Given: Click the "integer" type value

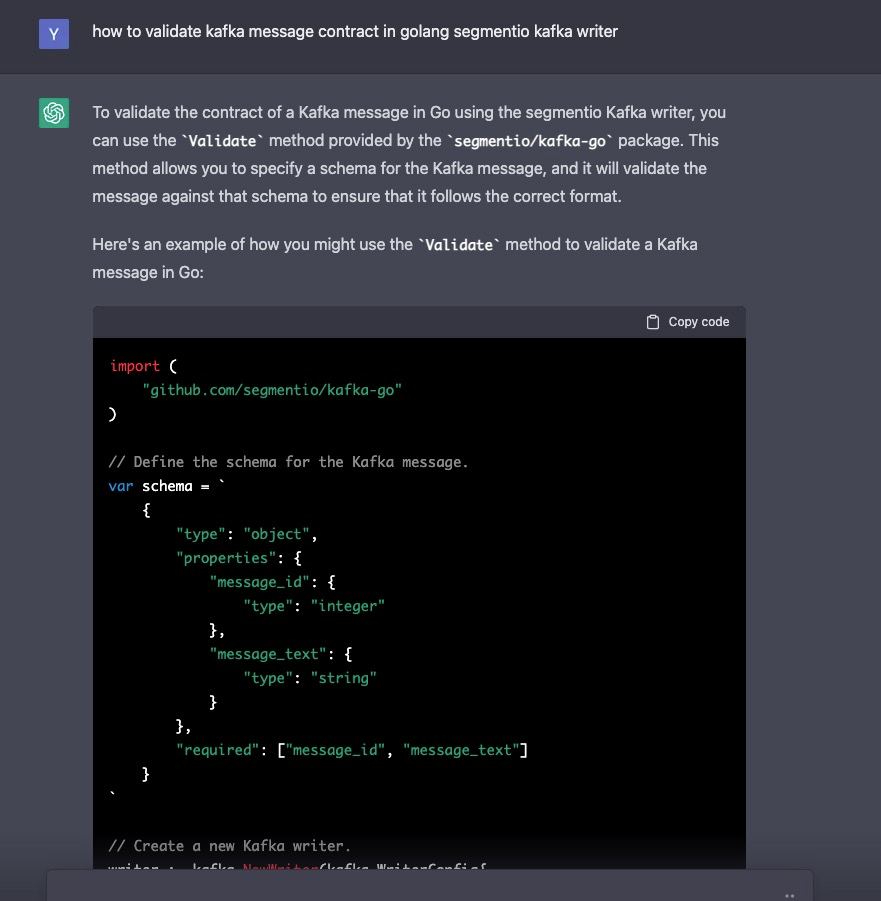Looking at the screenshot, I should tap(347, 606).
